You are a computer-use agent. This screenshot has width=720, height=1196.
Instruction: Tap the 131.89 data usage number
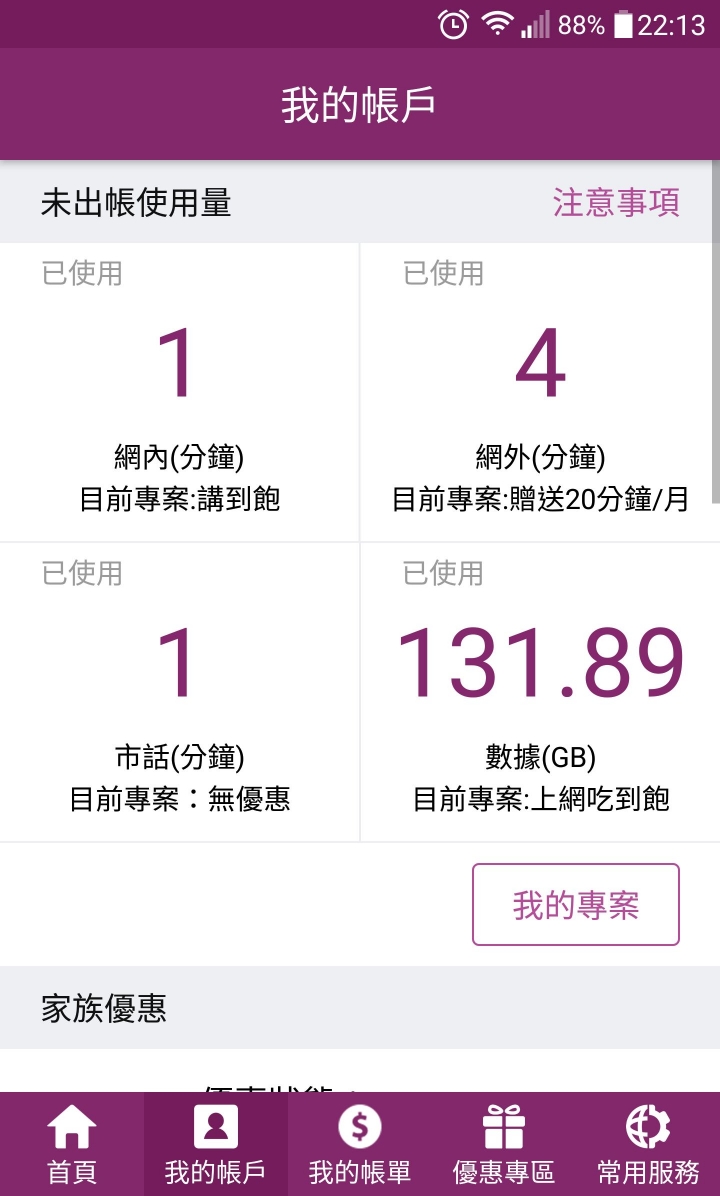[540, 663]
